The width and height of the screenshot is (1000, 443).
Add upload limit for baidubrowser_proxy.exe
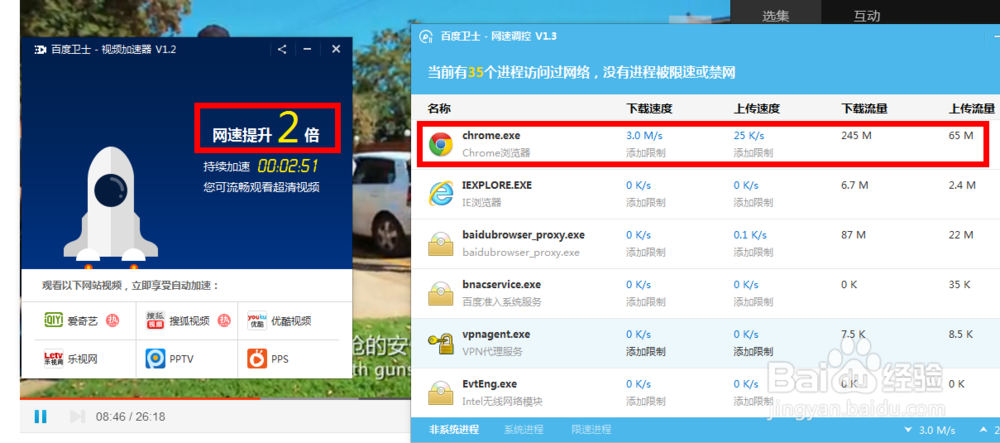pyautogui.click(x=753, y=252)
